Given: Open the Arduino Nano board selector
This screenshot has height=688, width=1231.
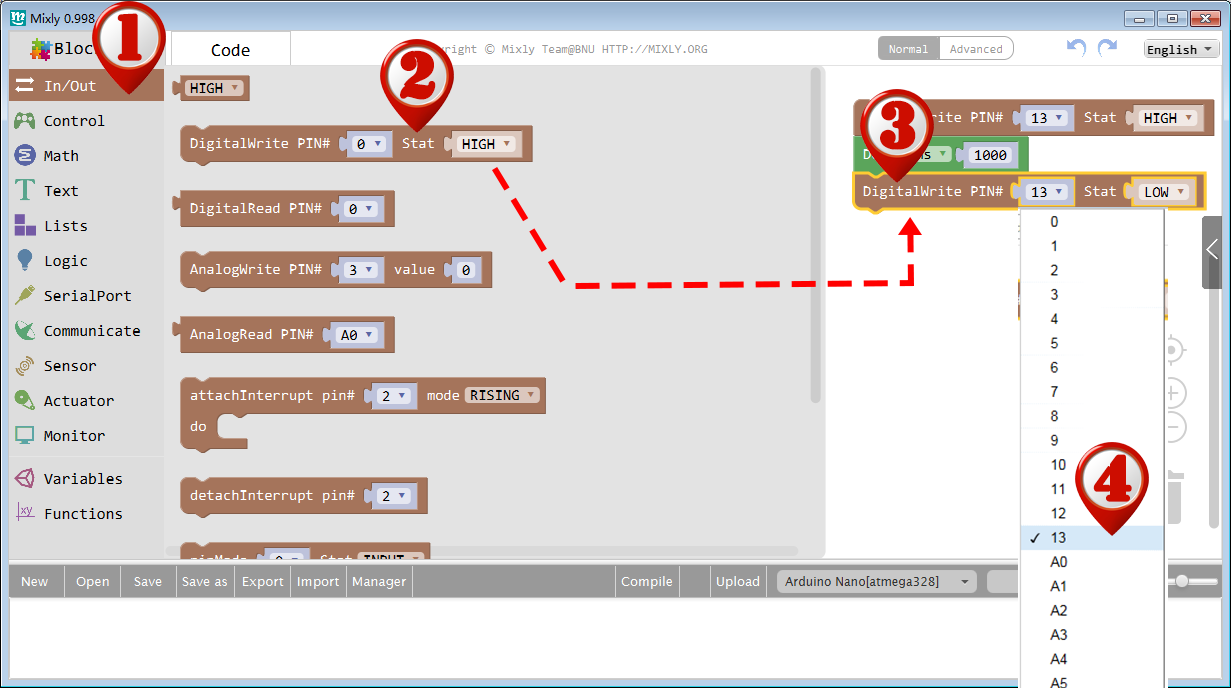Looking at the screenshot, I should coord(876,581).
